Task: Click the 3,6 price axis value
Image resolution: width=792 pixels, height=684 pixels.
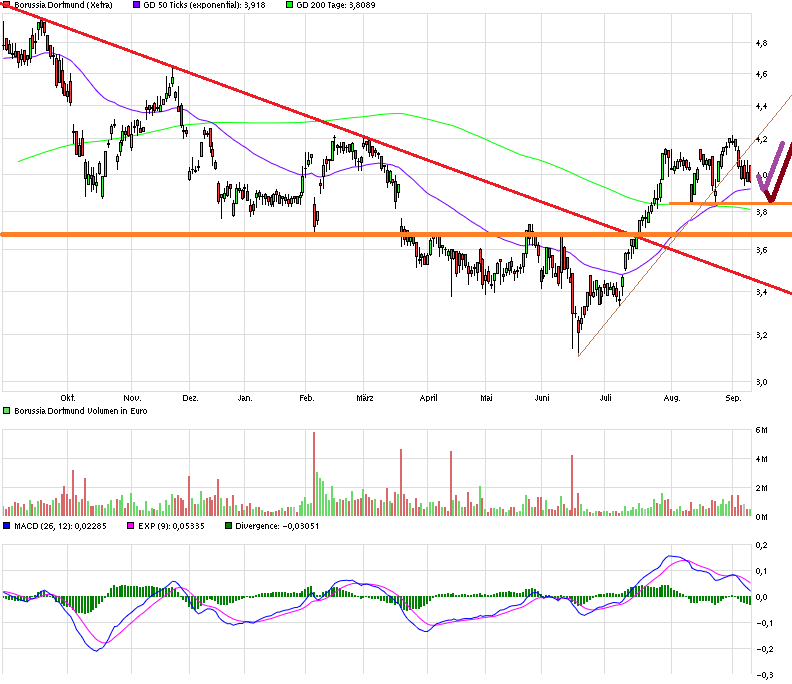Action: click(x=761, y=251)
